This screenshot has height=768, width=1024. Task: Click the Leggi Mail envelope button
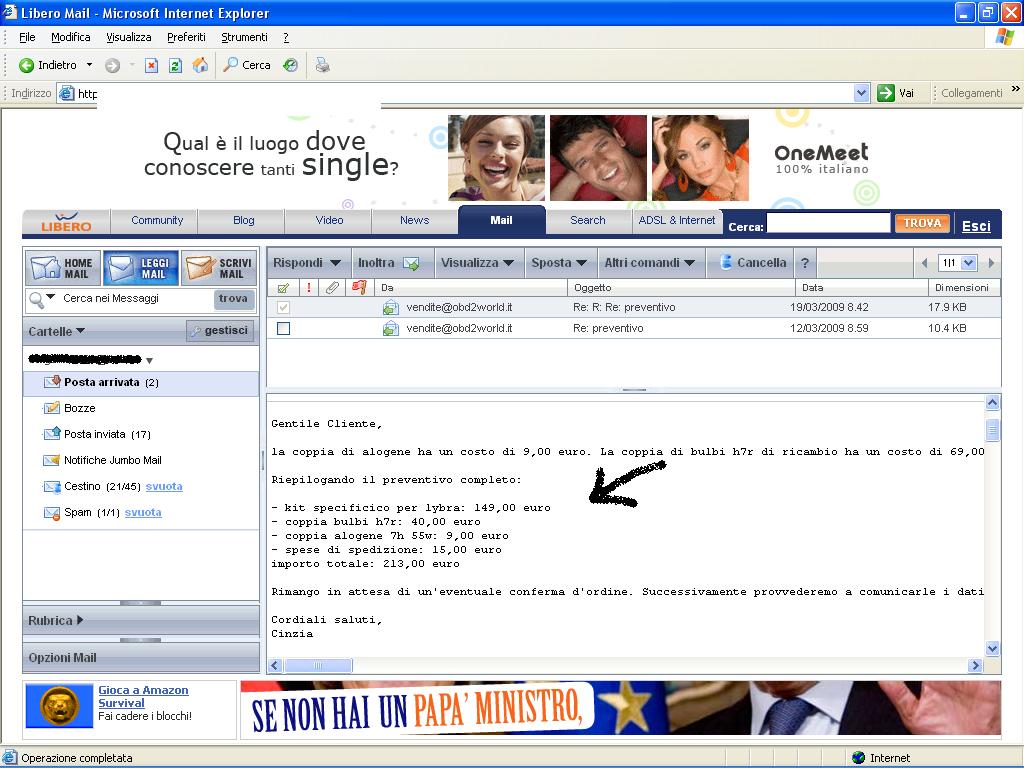pyautogui.click(x=140, y=268)
